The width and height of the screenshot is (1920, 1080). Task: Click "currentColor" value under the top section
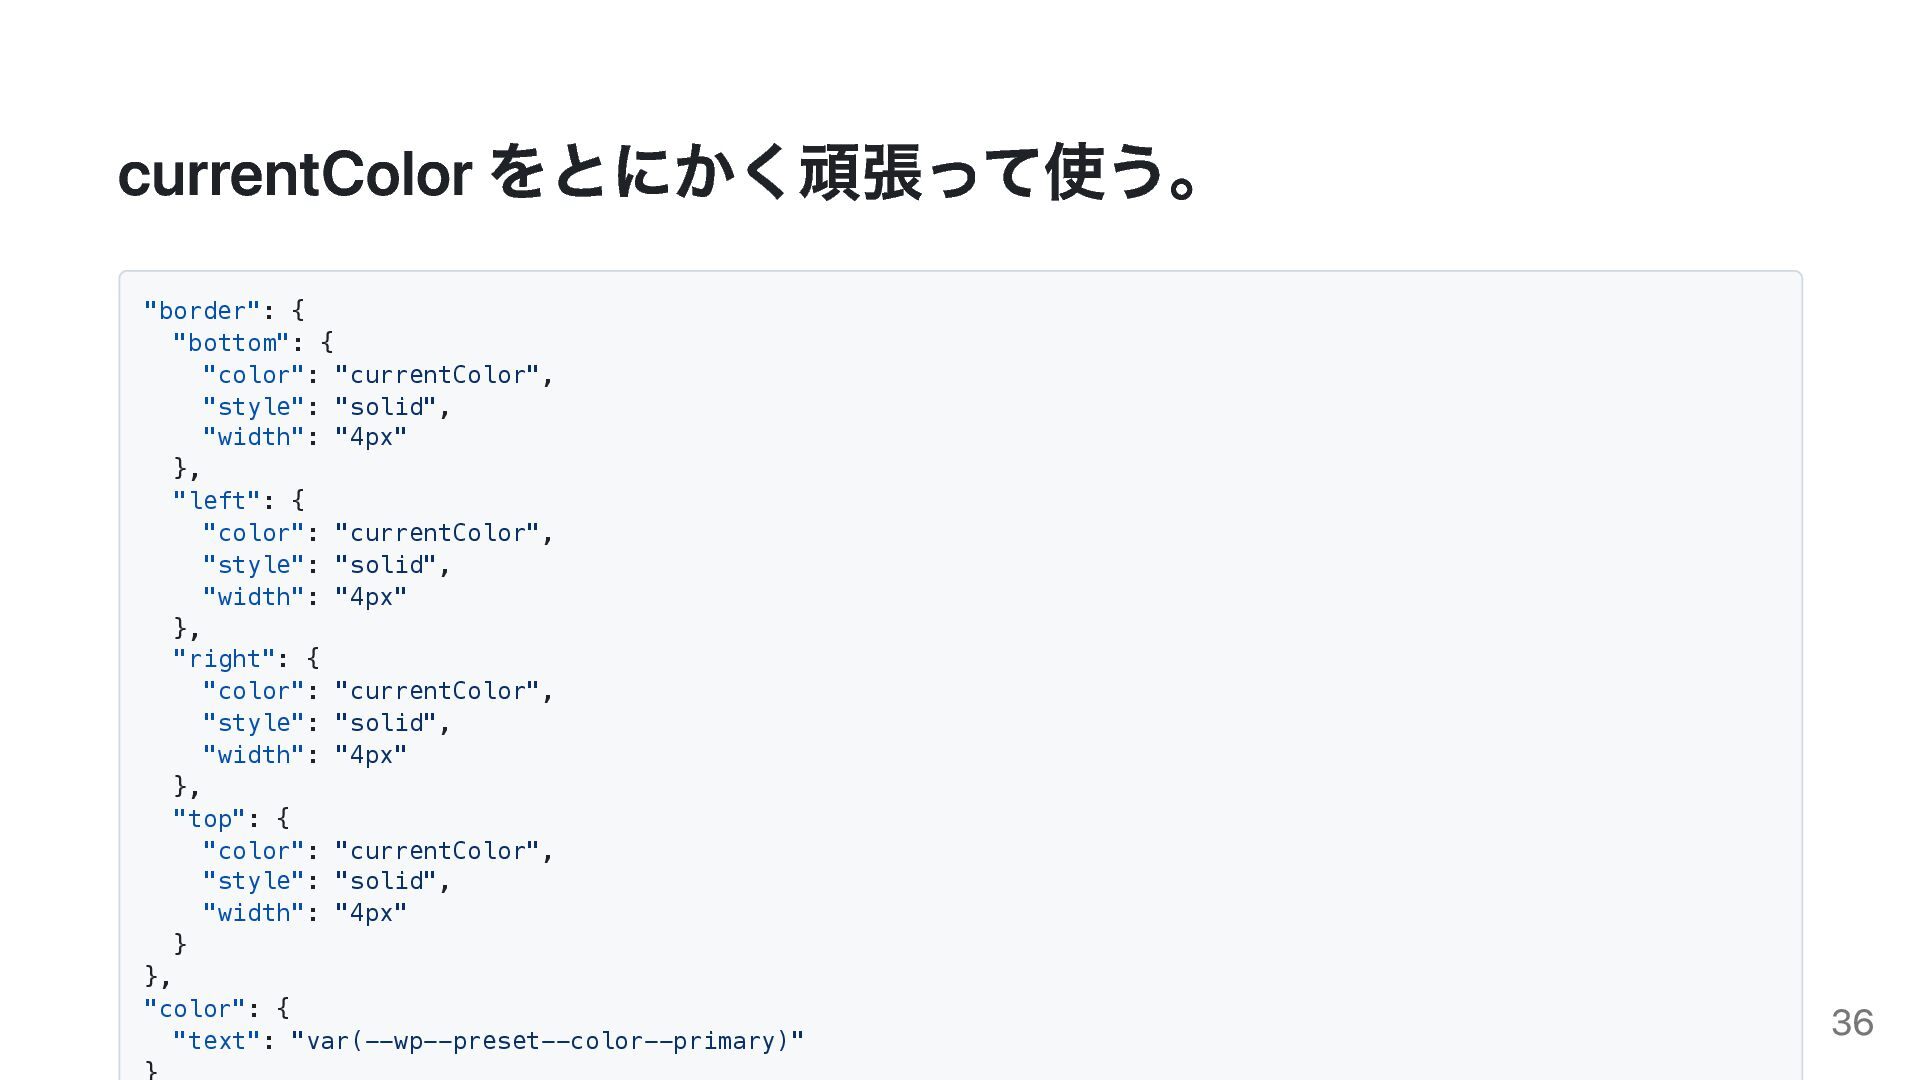pyautogui.click(x=437, y=851)
